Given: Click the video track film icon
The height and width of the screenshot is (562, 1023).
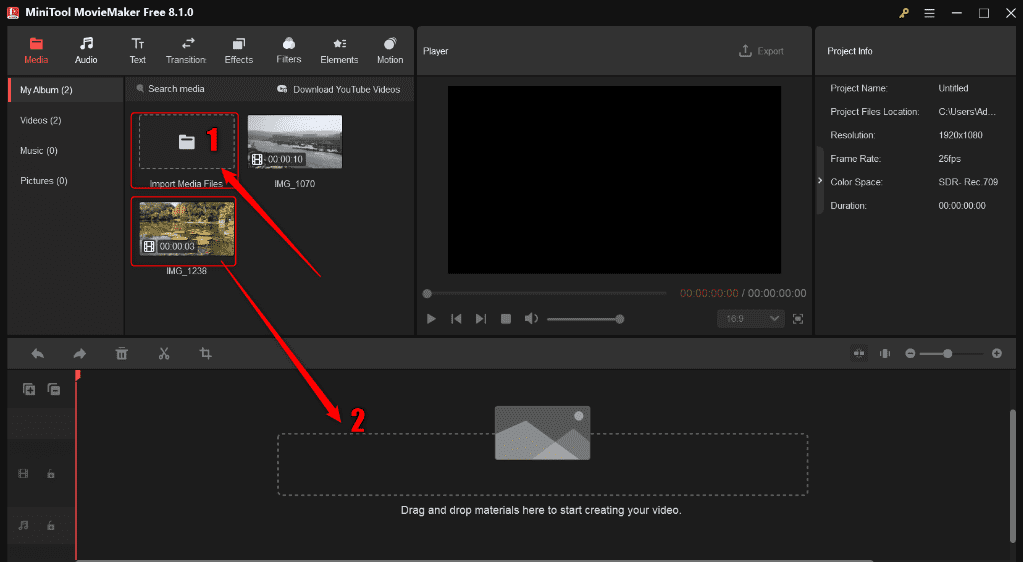Looking at the screenshot, I should 23,474.
